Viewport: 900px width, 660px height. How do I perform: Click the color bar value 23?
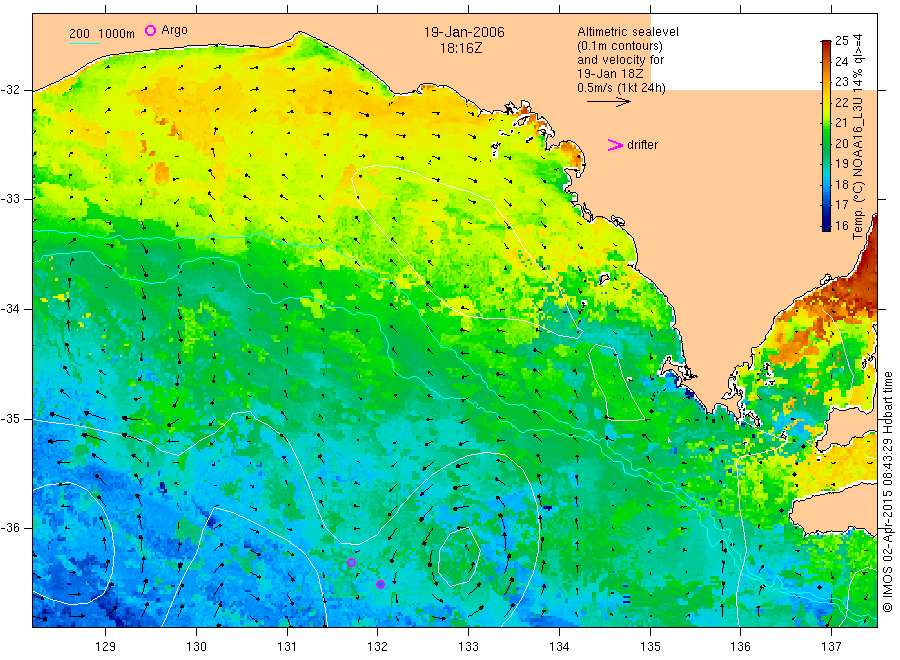tap(841, 81)
